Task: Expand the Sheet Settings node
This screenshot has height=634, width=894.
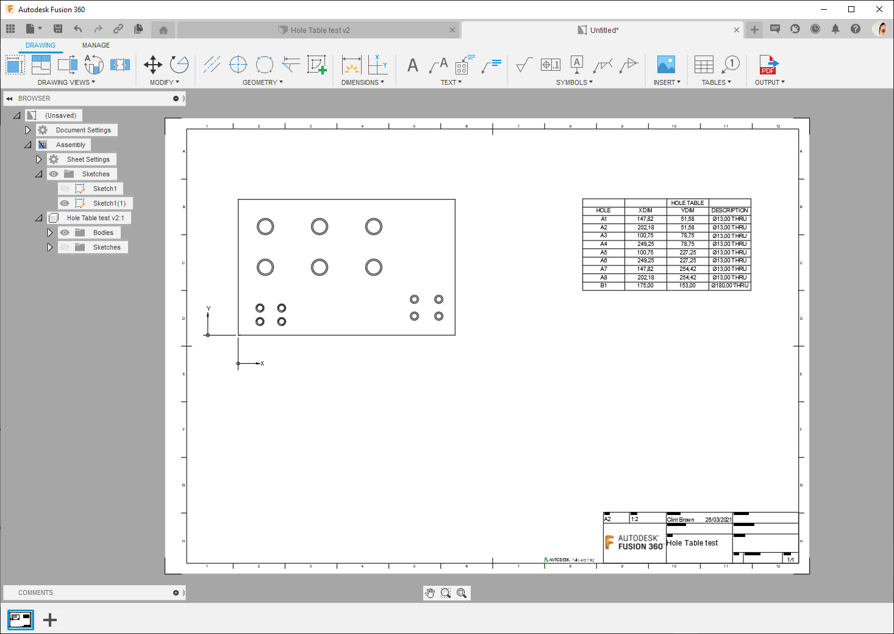Action: (x=39, y=160)
